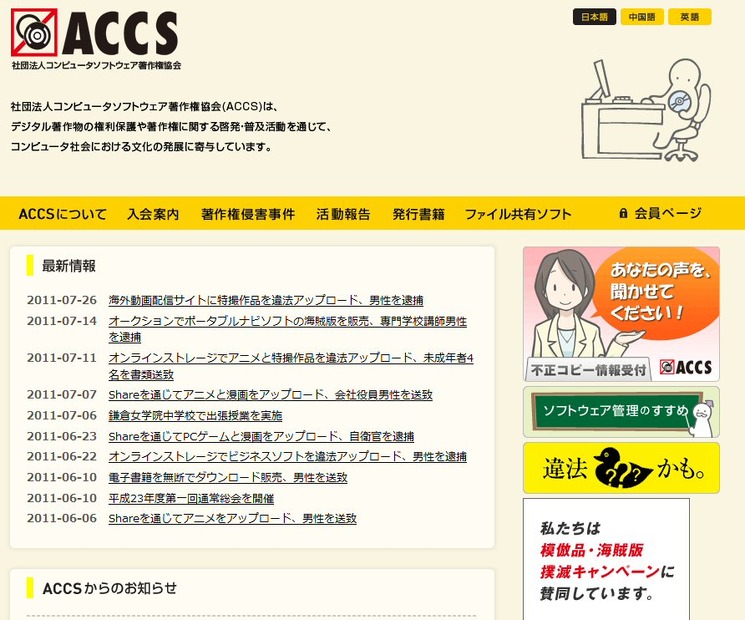The height and width of the screenshot is (620, 745).
Task: Open the 不正コピー情報受付 banner with the woman
Action: coord(621,314)
